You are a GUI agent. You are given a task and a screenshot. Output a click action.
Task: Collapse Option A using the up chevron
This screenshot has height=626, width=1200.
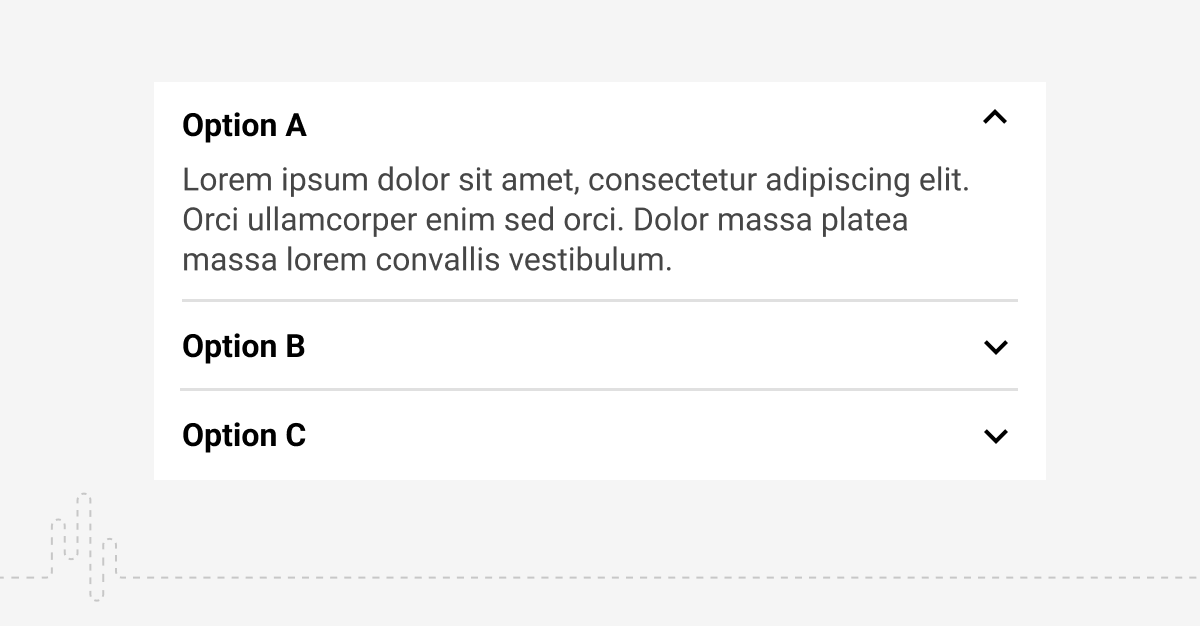(x=995, y=118)
